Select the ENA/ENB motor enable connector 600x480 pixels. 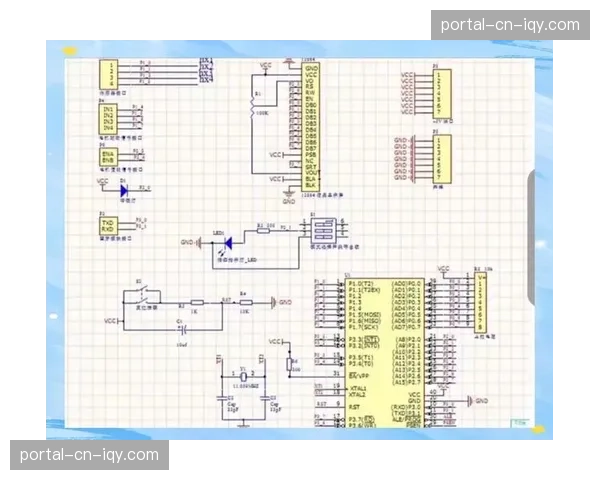coord(108,156)
